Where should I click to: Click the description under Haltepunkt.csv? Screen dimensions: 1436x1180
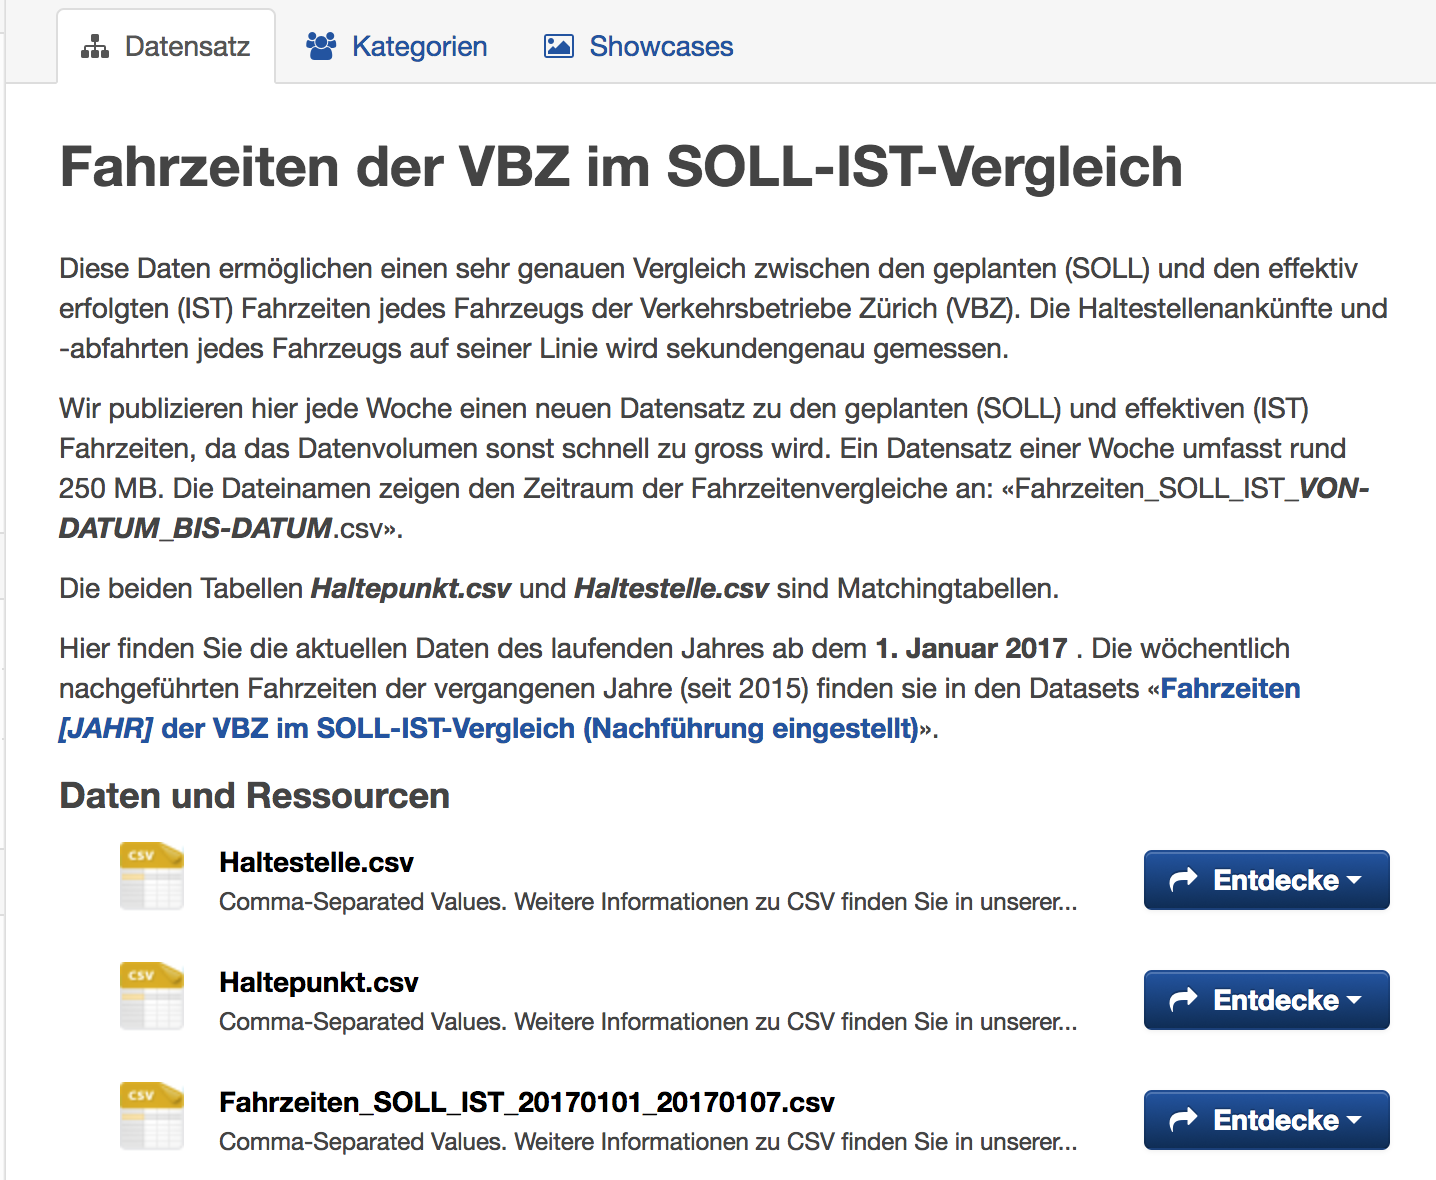click(x=648, y=1022)
